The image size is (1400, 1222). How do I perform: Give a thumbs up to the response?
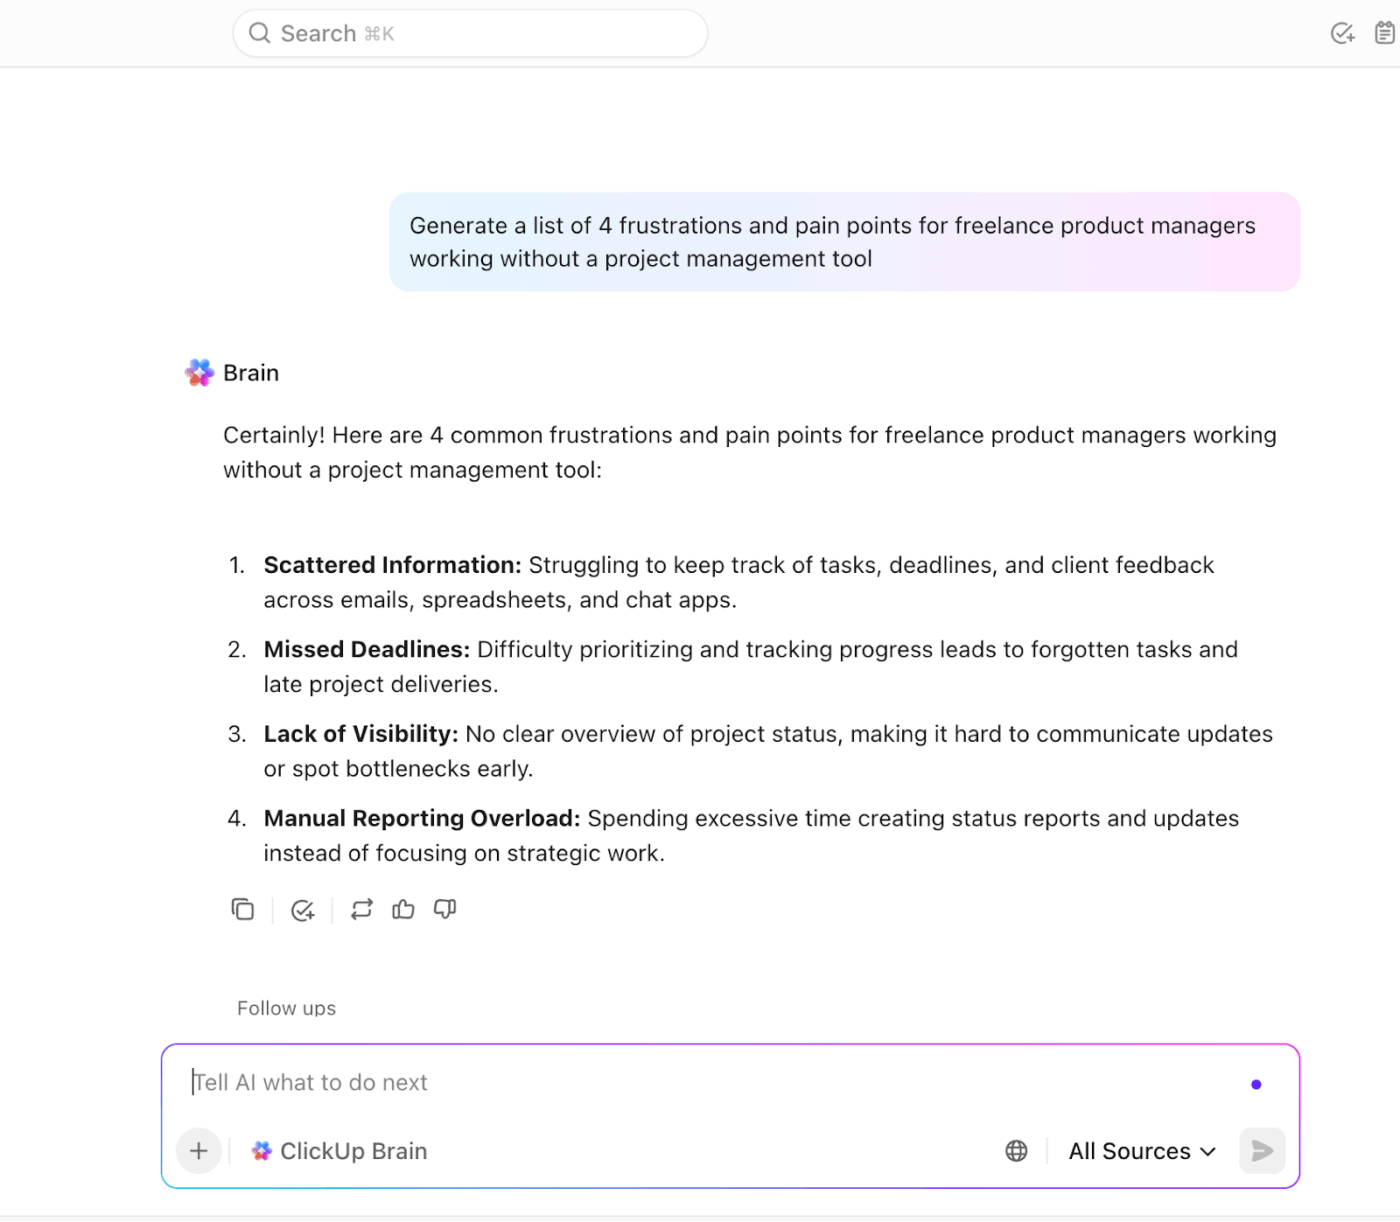point(403,909)
